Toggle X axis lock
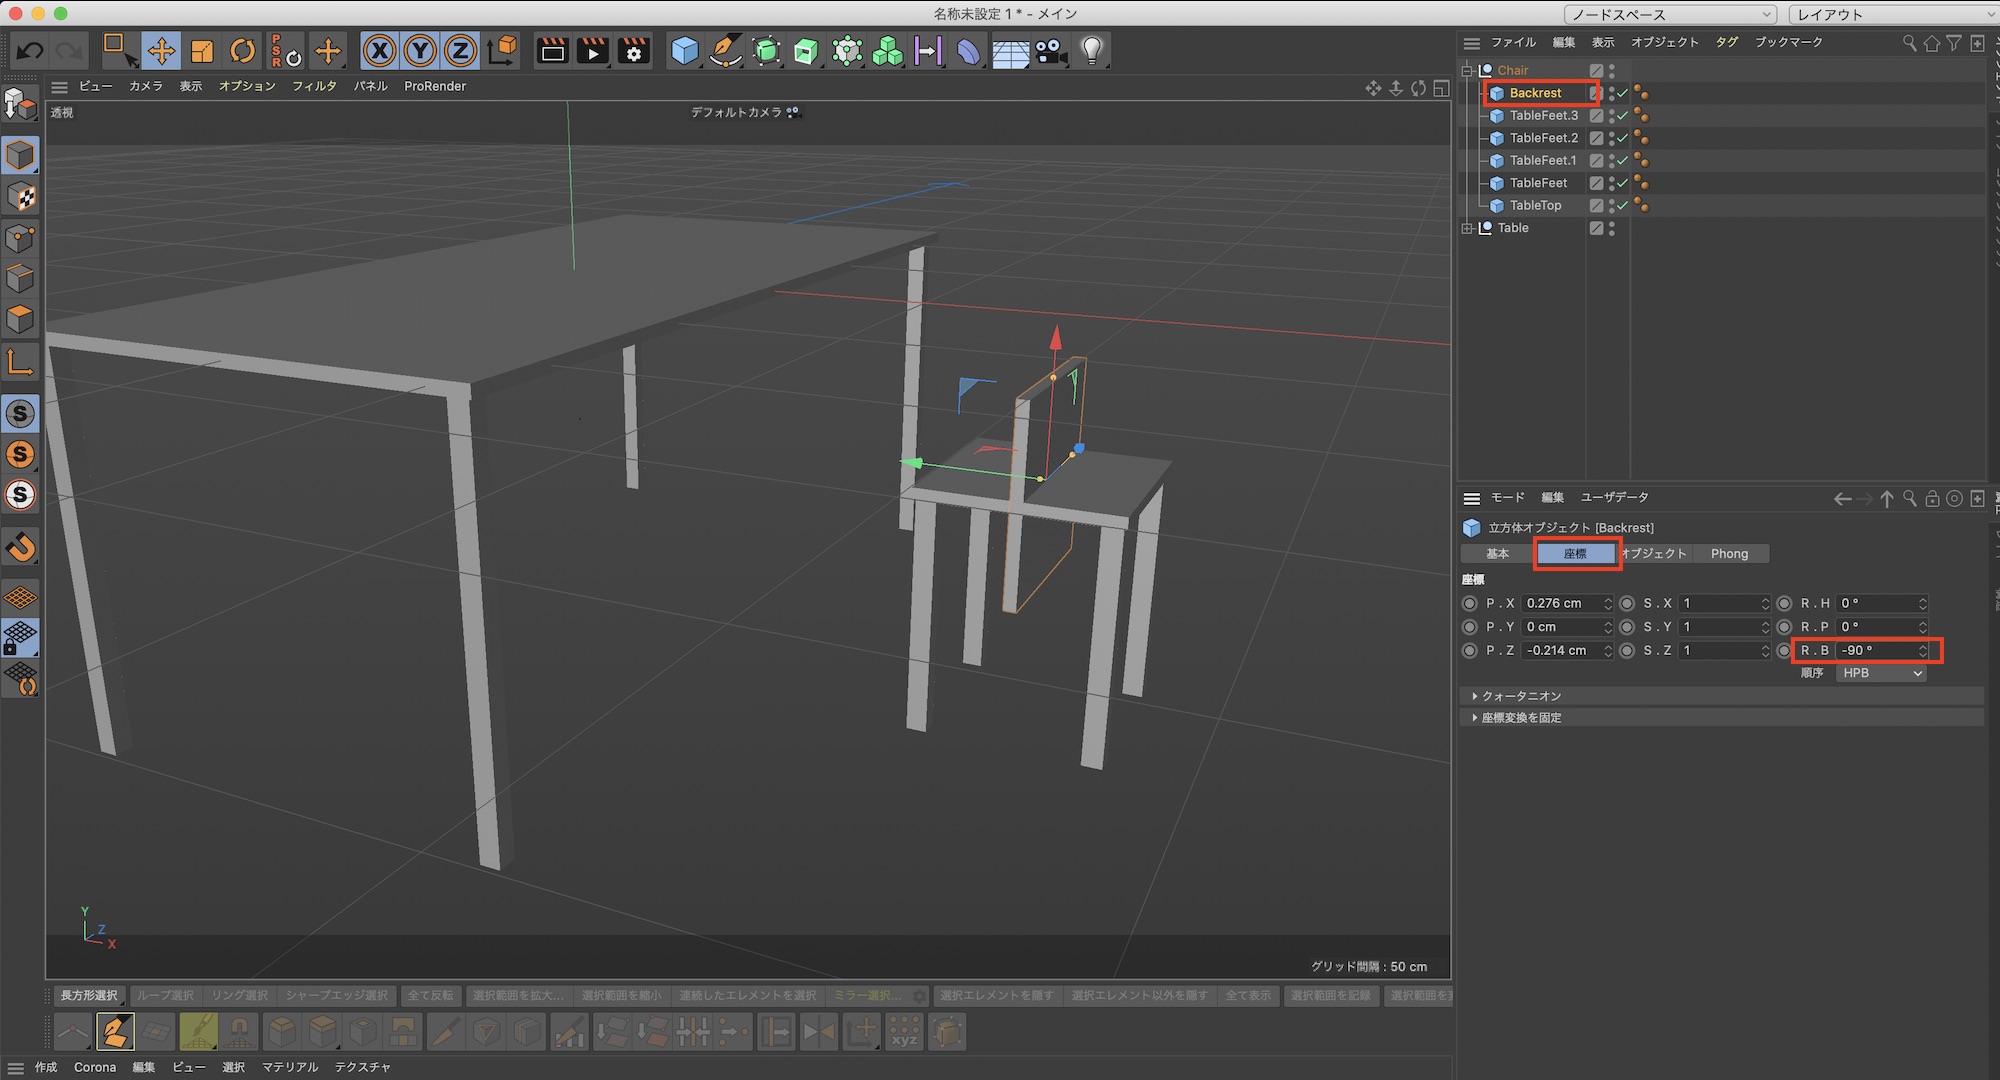Screen dimensions: 2000x1080 (379, 50)
